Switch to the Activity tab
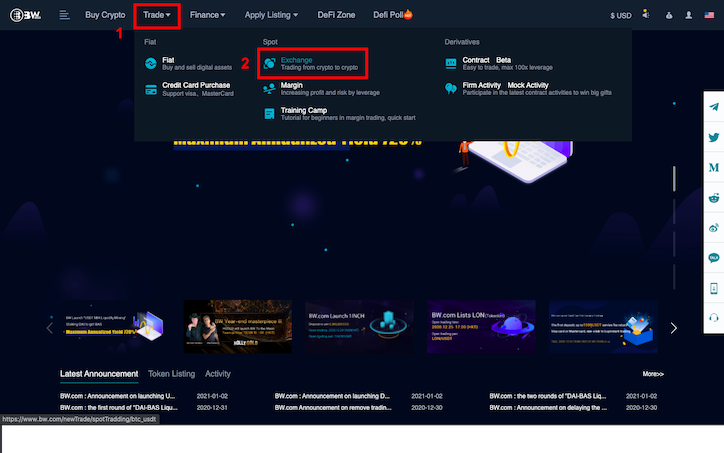 [217, 374]
